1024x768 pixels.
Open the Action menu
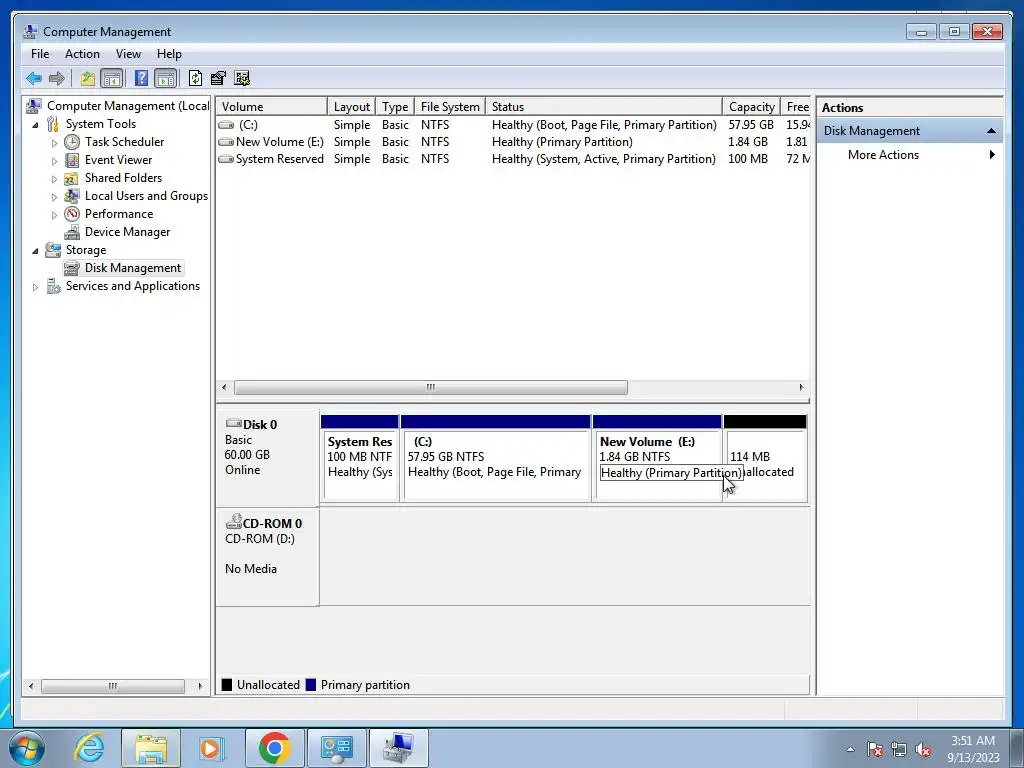coord(82,54)
